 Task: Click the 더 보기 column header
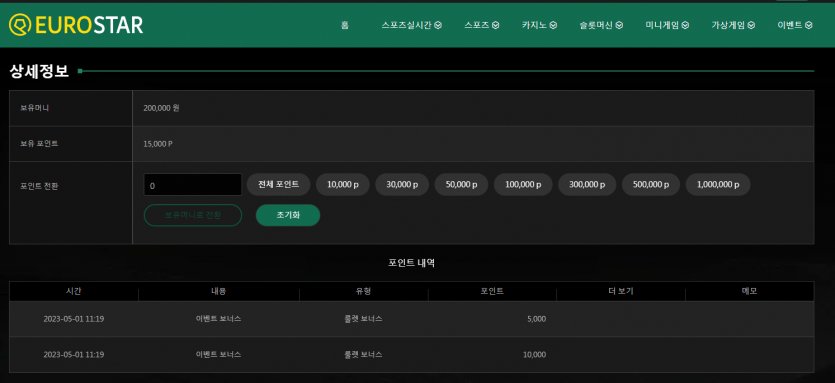tap(621, 291)
